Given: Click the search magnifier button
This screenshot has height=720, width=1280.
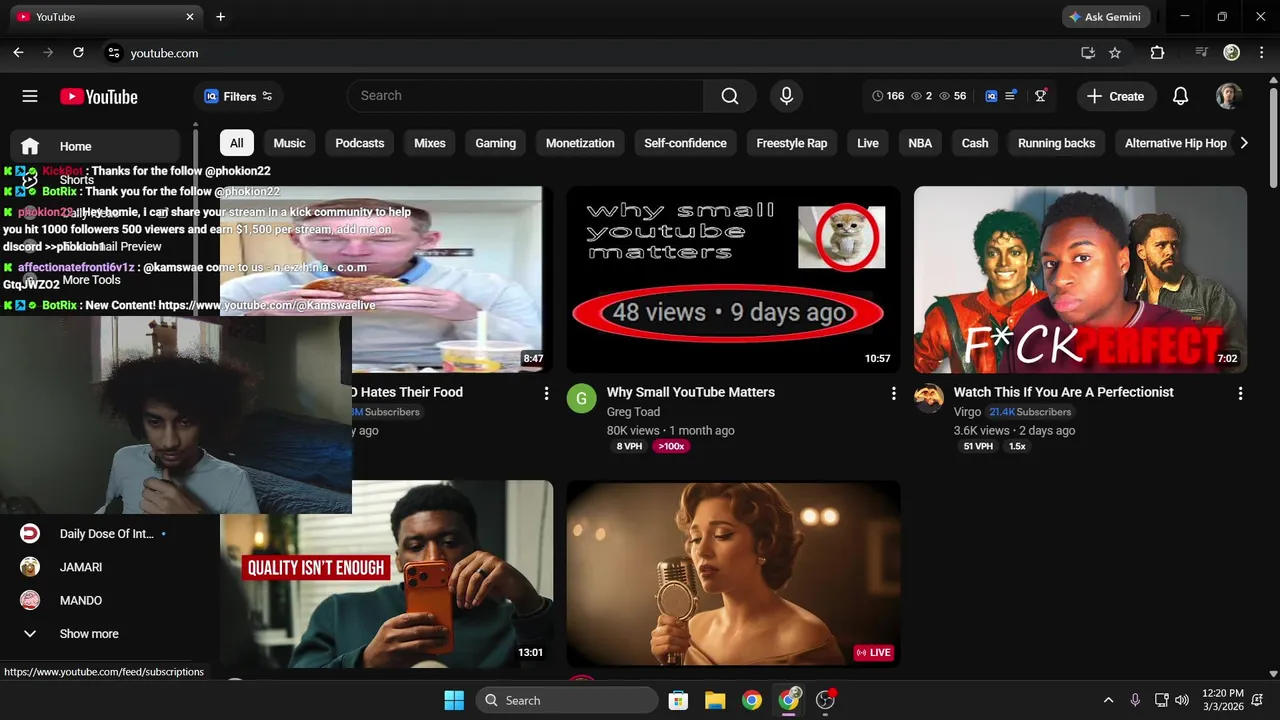Looking at the screenshot, I should pyautogui.click(x=730, y=96).
